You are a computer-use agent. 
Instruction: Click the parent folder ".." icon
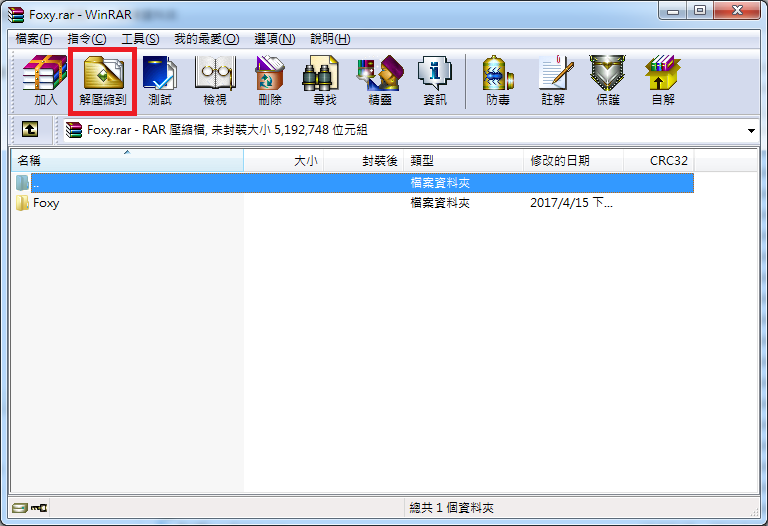(22, 183)
